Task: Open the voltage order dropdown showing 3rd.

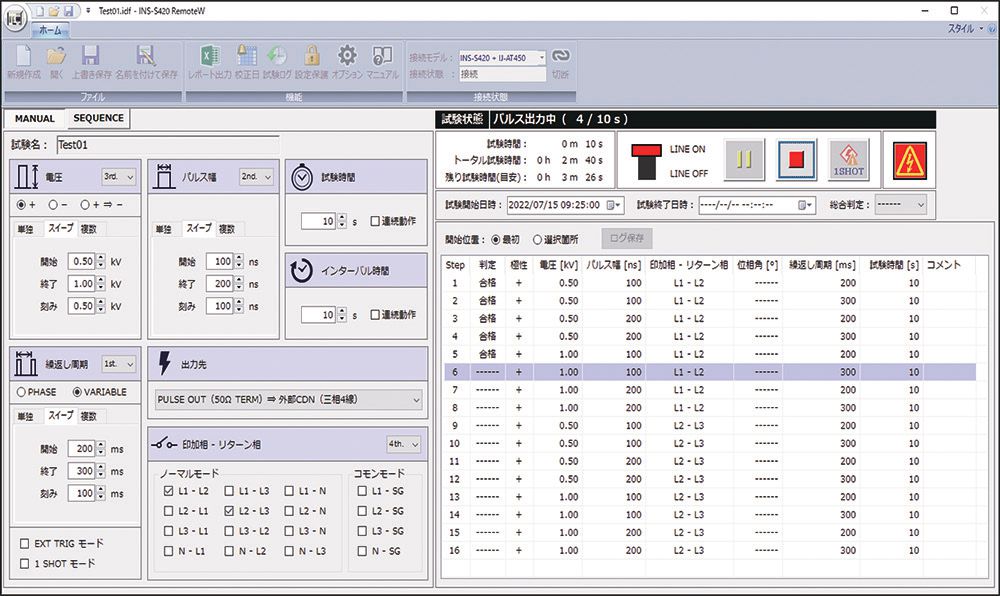Action: [x=119, y=177]
